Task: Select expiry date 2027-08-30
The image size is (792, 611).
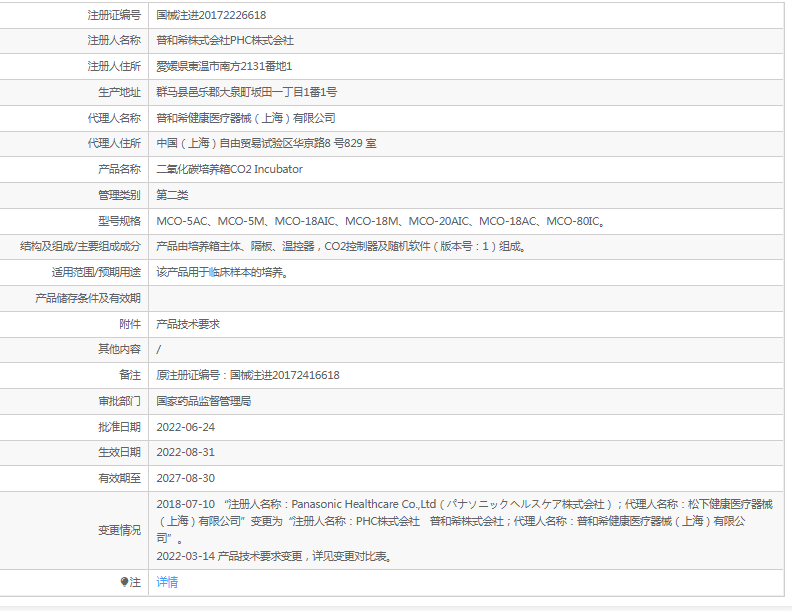Action: click(185, 478)
